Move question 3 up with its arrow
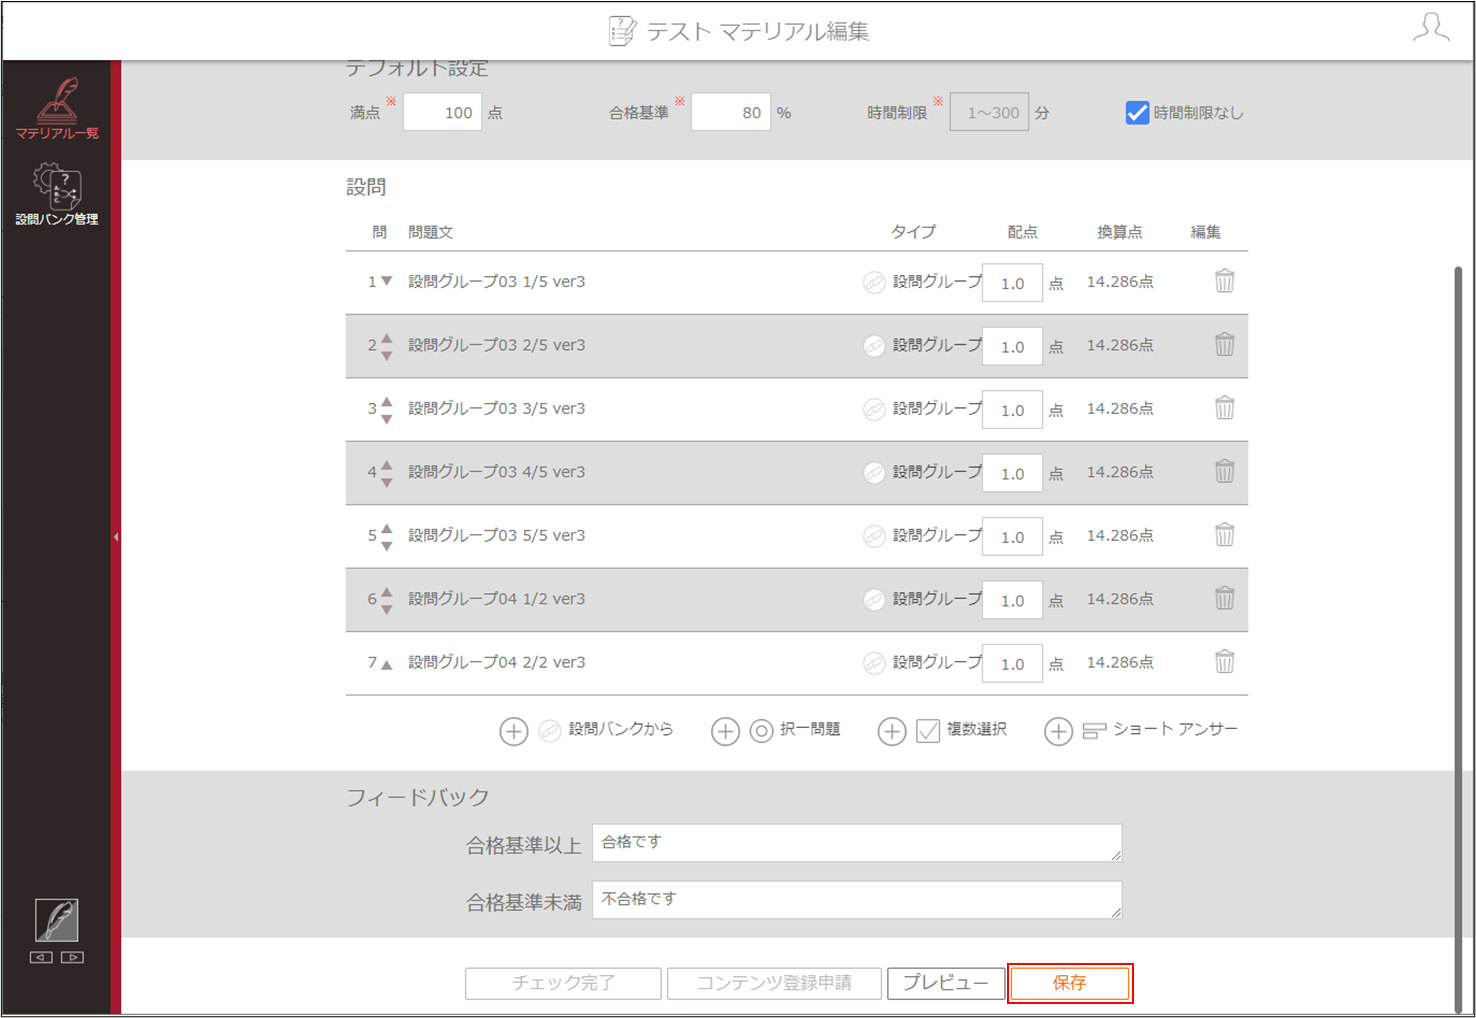The width and height of the screenshot is (1476, 1018). tap(387, 401)
